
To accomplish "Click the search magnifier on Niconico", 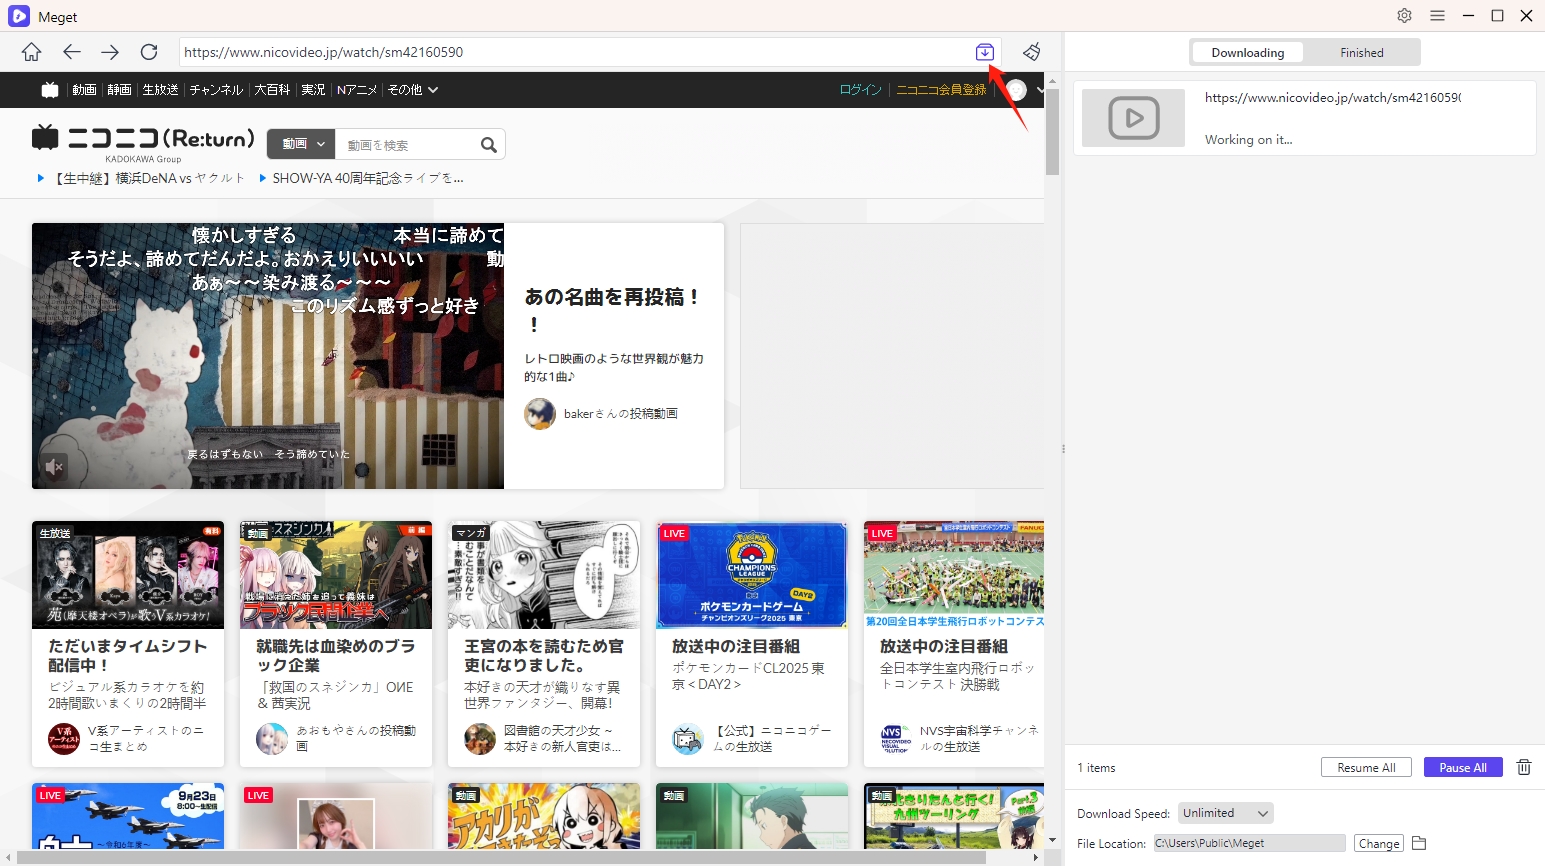I will click(488, 145).
